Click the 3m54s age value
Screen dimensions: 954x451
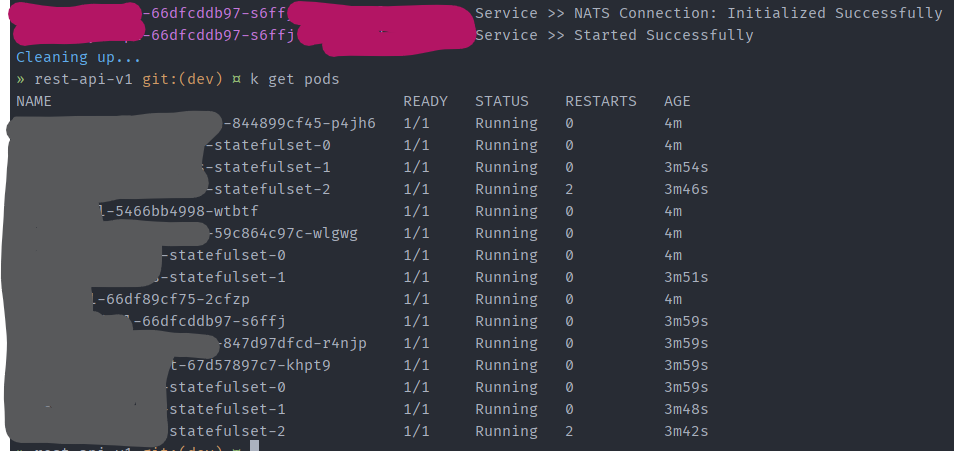coord(686,167)
